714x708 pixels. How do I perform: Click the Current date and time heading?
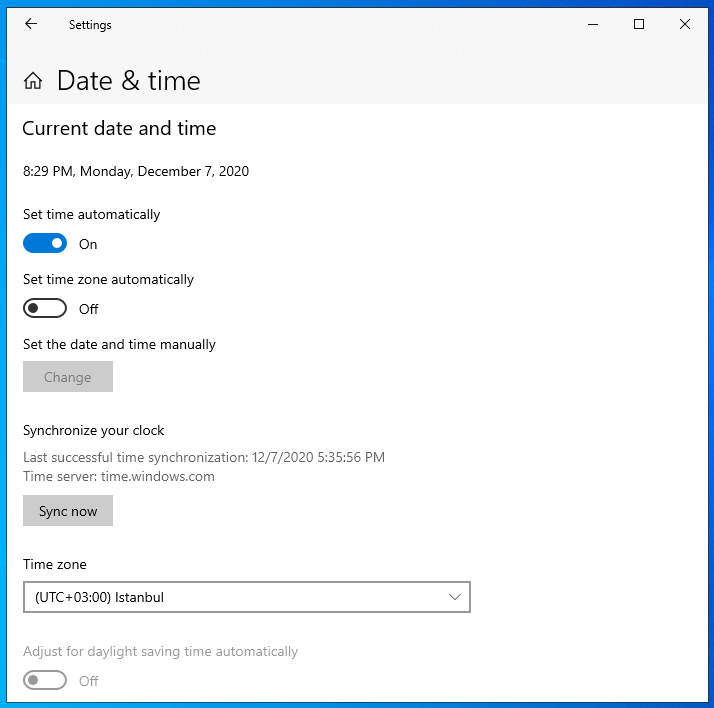(x=119, y=128)
